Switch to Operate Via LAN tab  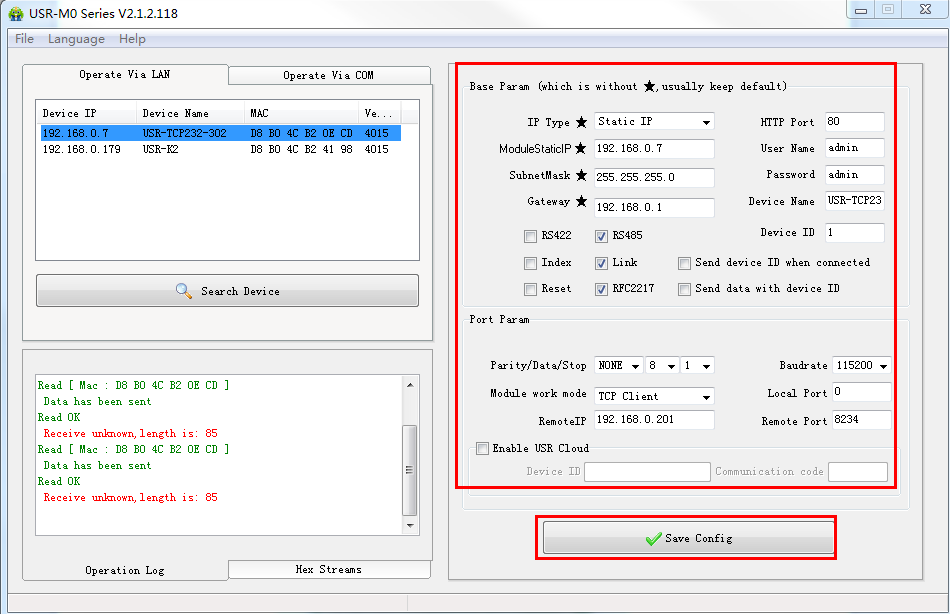point(125,75)
